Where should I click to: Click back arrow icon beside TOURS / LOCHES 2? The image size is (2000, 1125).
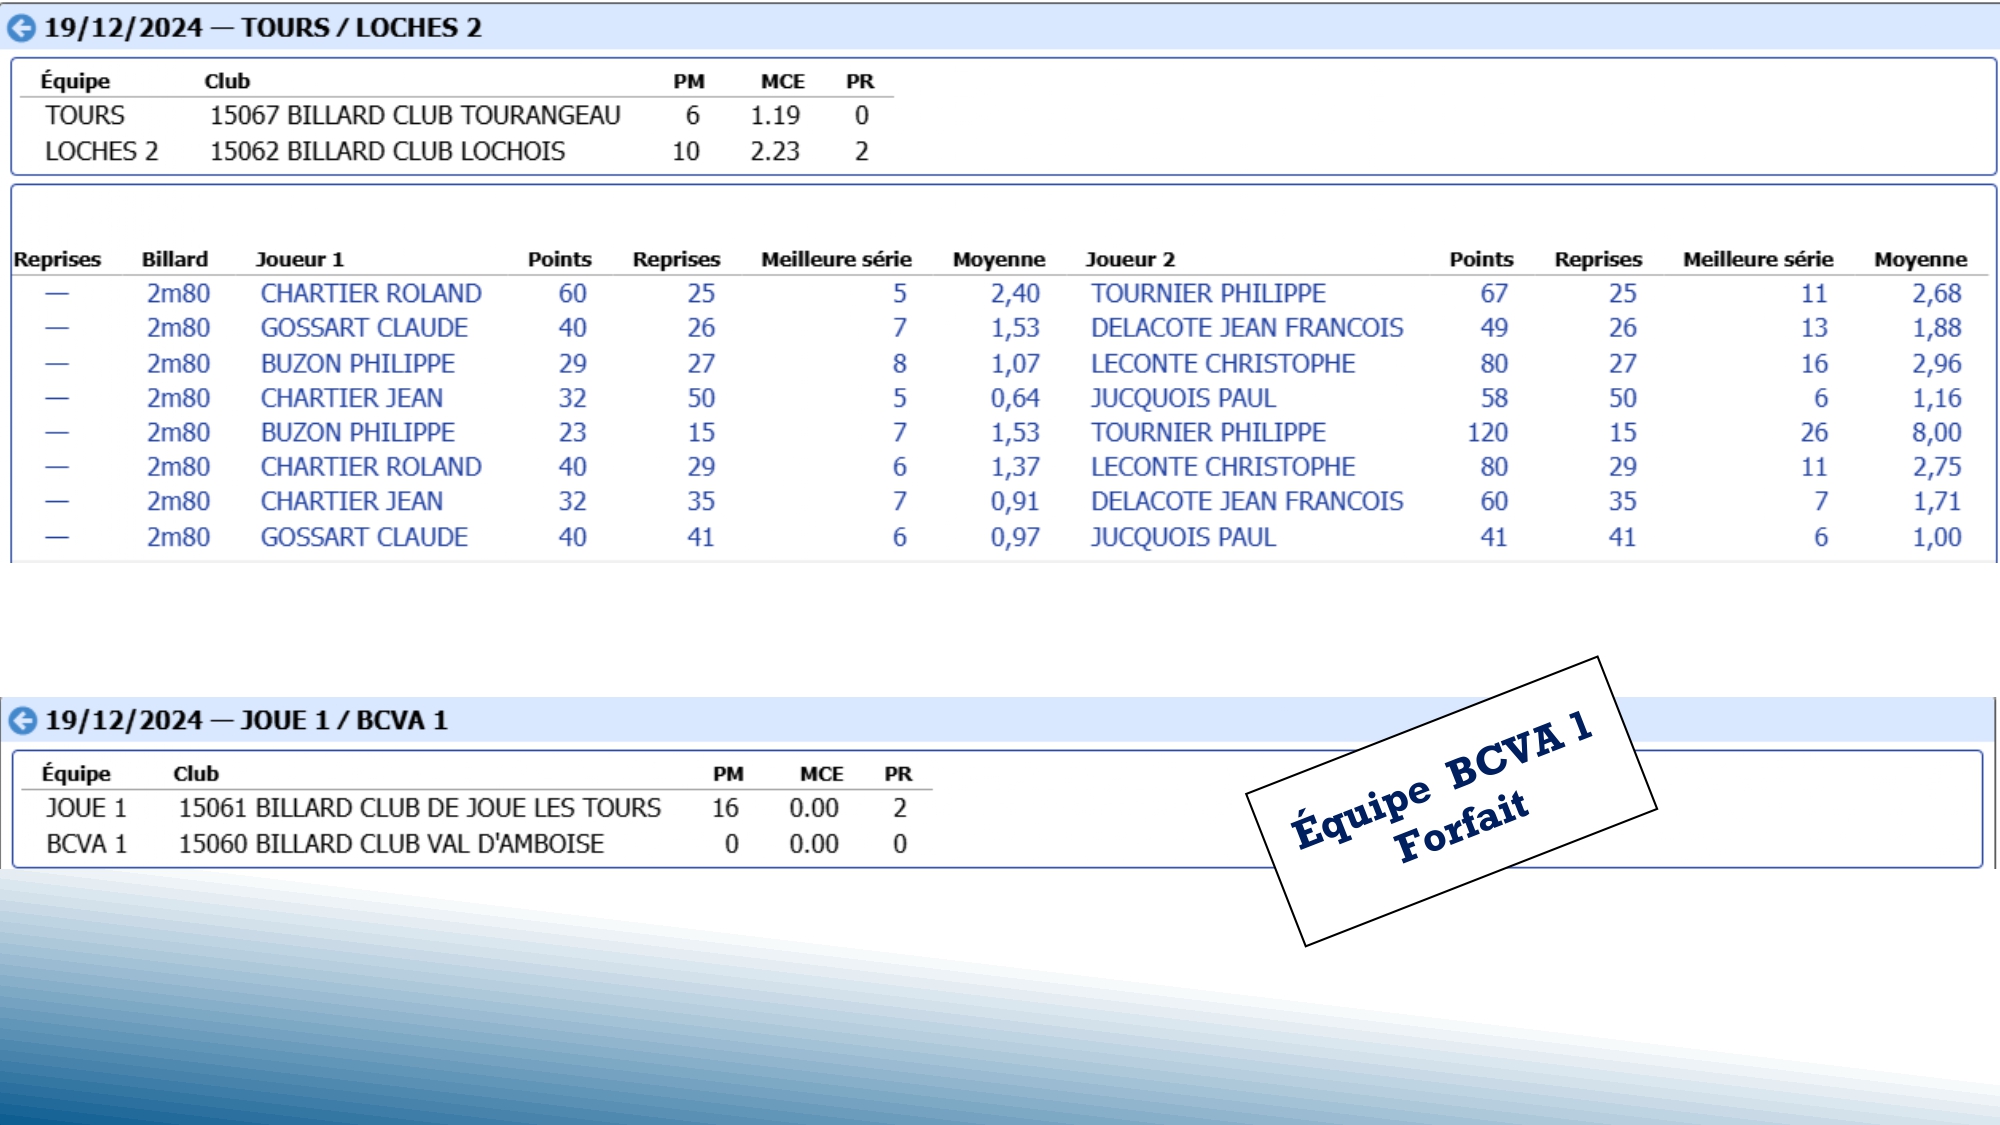coord(21,28)
